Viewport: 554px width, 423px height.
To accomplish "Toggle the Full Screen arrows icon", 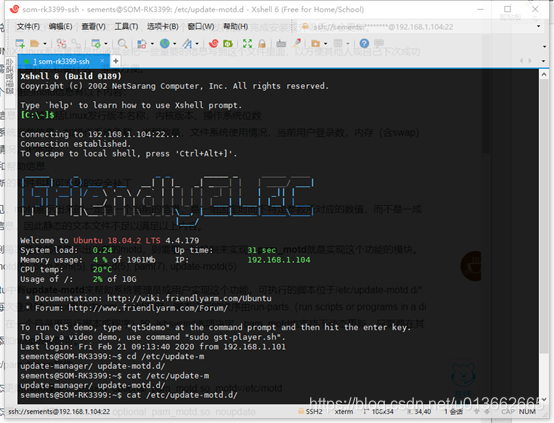I will pyautogui.click(x=247, y=43).
